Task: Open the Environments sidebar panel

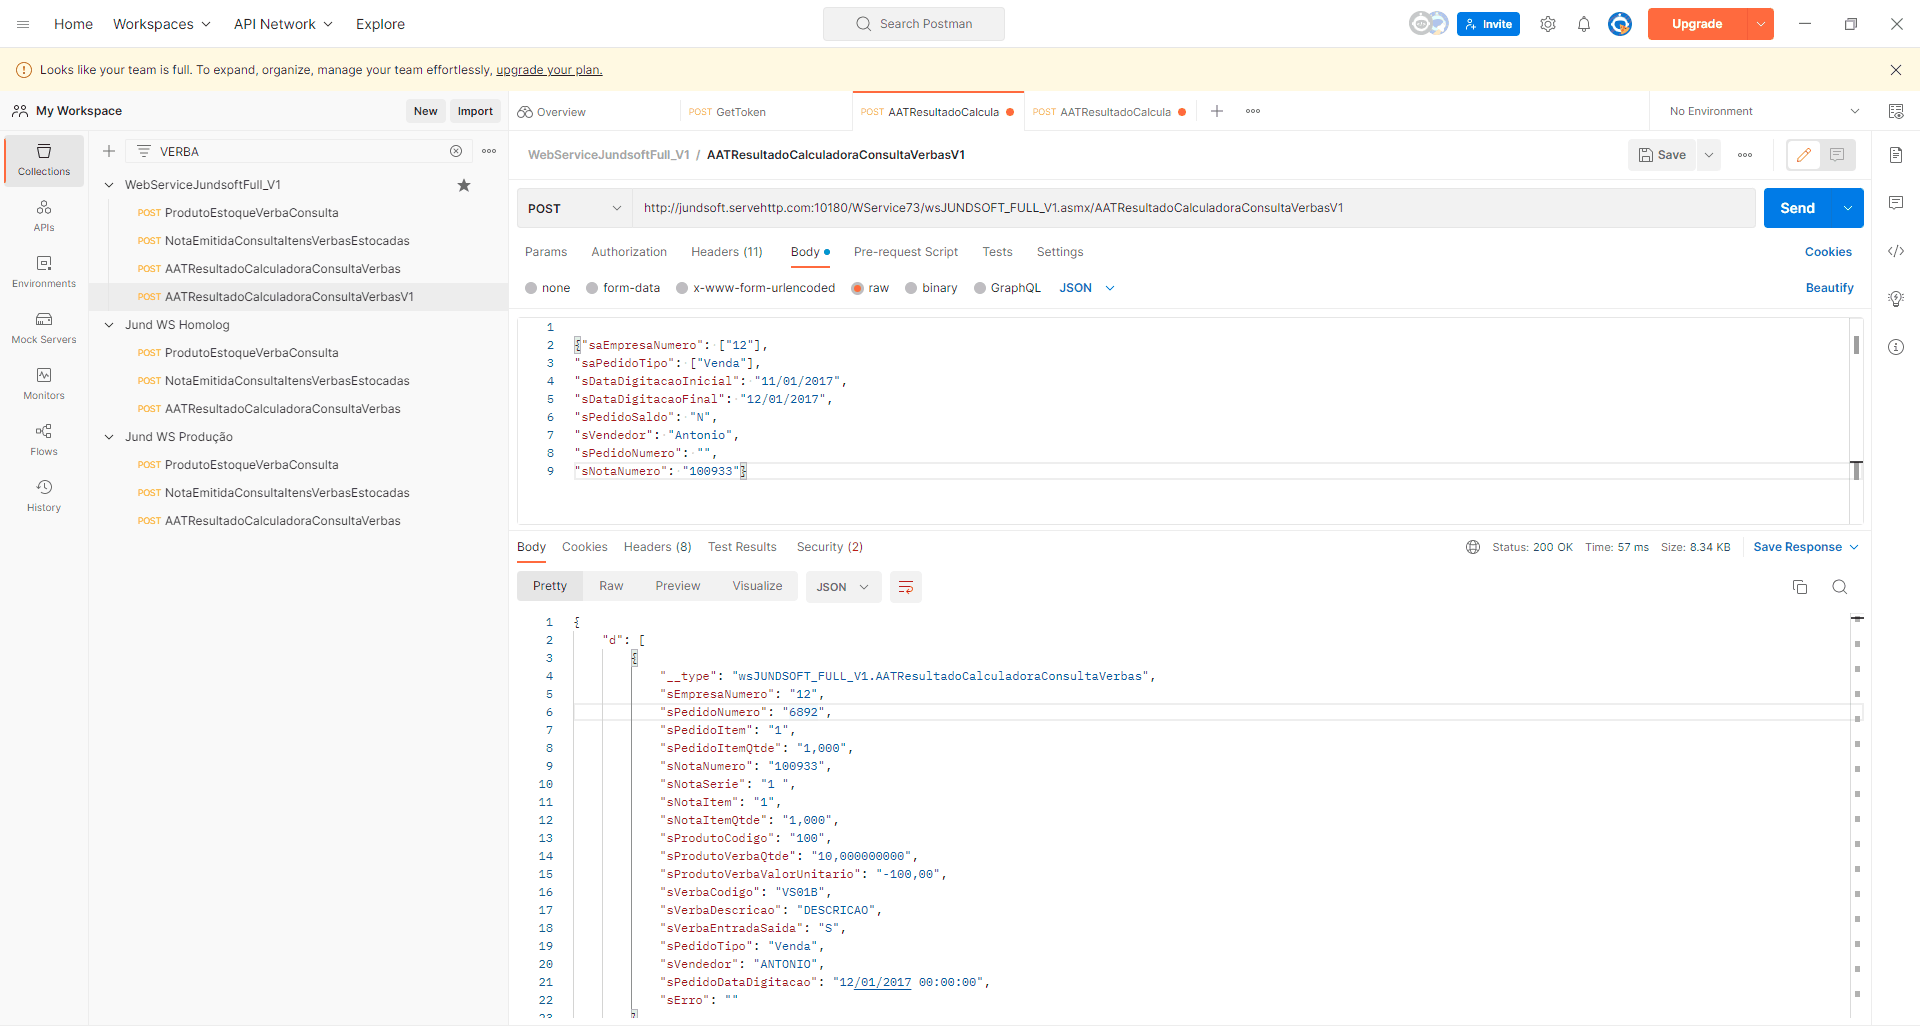Action: [x=44, y=271]
